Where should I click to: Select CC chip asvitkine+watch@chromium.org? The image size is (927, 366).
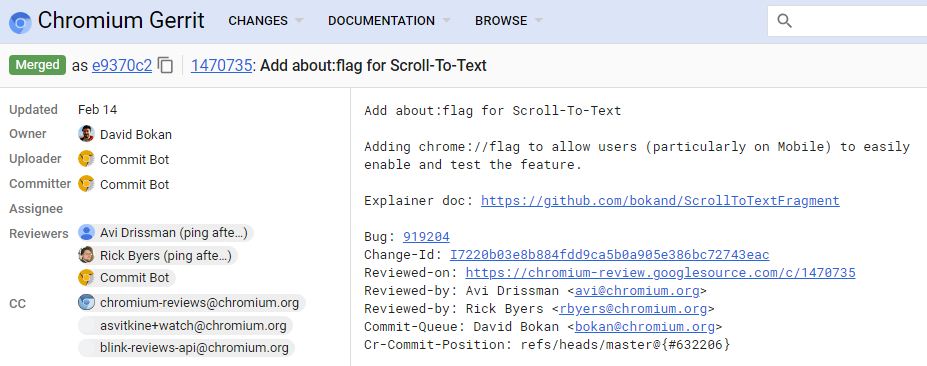[x=185, y=325]
